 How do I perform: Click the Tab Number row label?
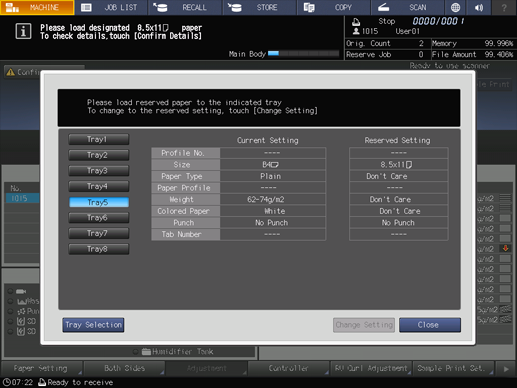click(186, 235)
